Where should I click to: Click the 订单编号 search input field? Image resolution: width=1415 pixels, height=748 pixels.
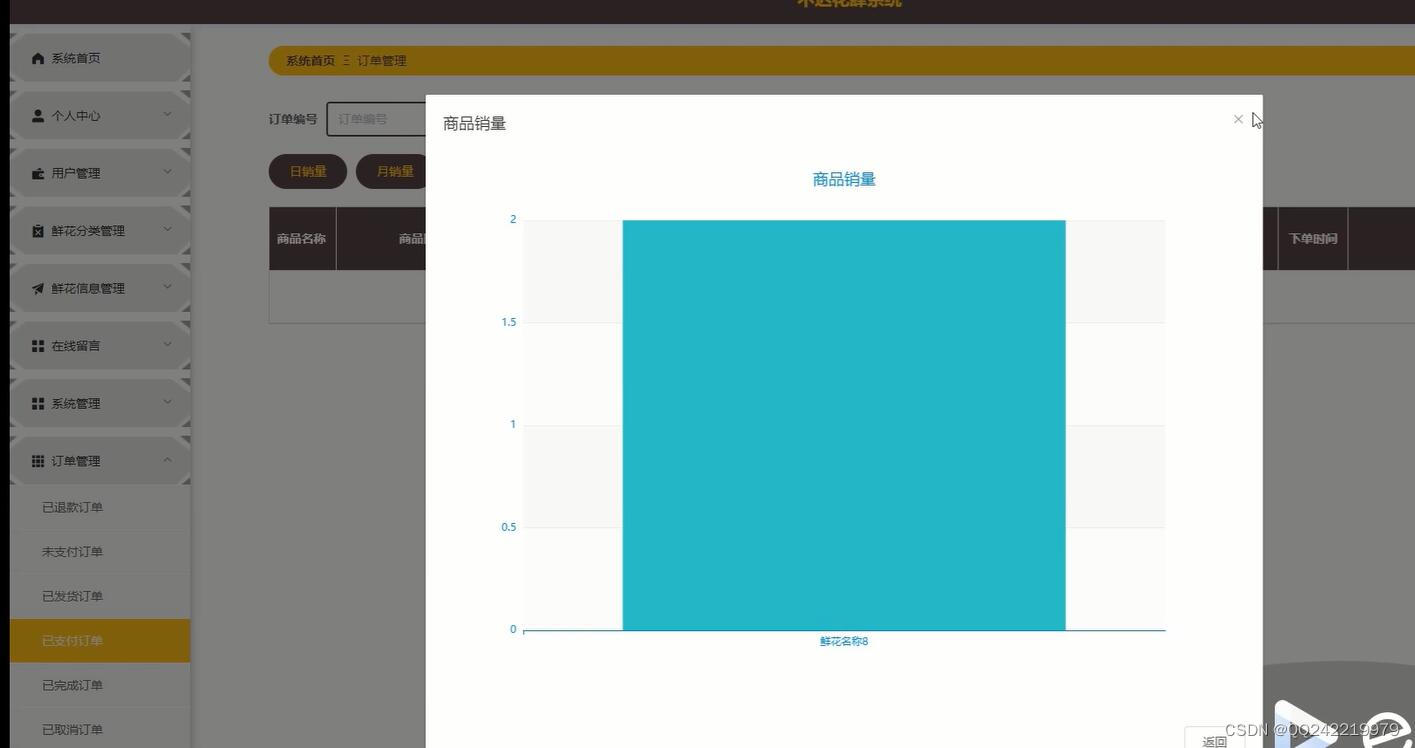[380, 118]
